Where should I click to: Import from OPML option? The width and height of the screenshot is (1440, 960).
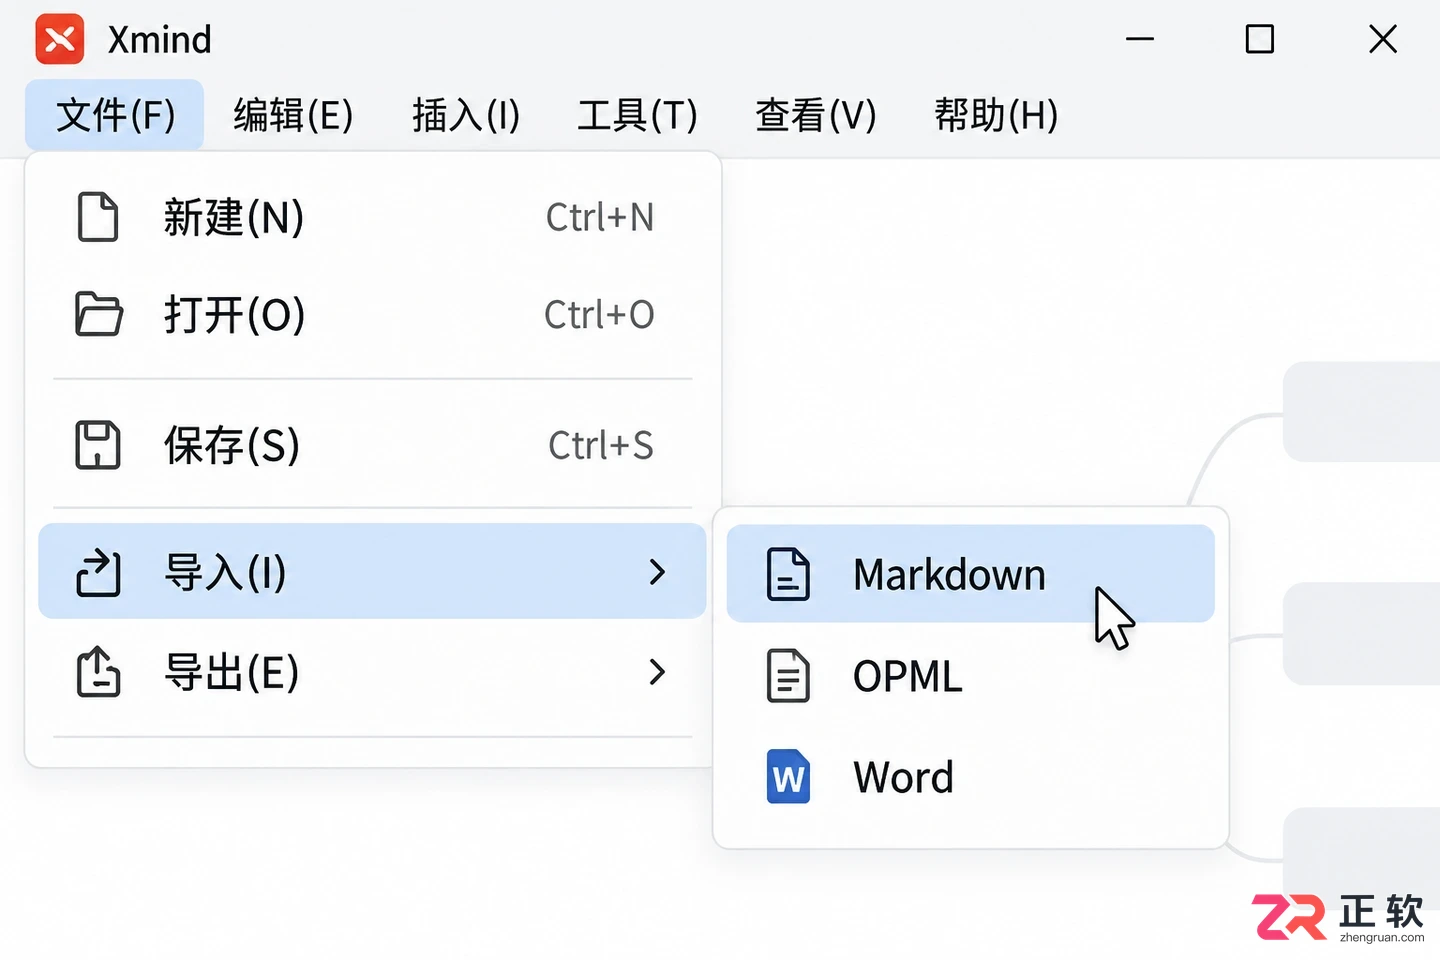[x=971, y=676]
